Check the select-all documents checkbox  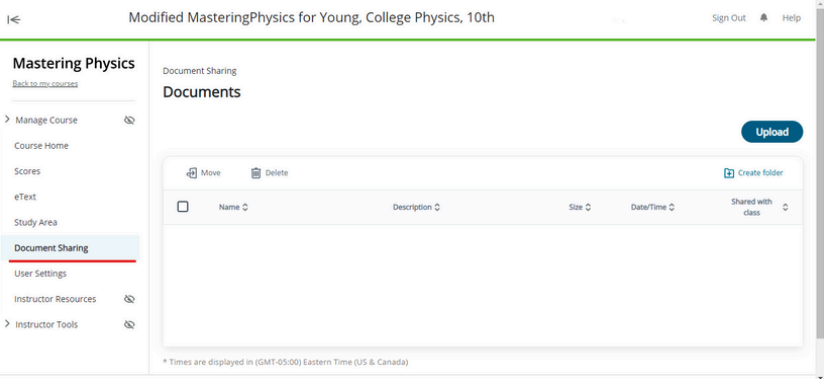coord(183,207)
